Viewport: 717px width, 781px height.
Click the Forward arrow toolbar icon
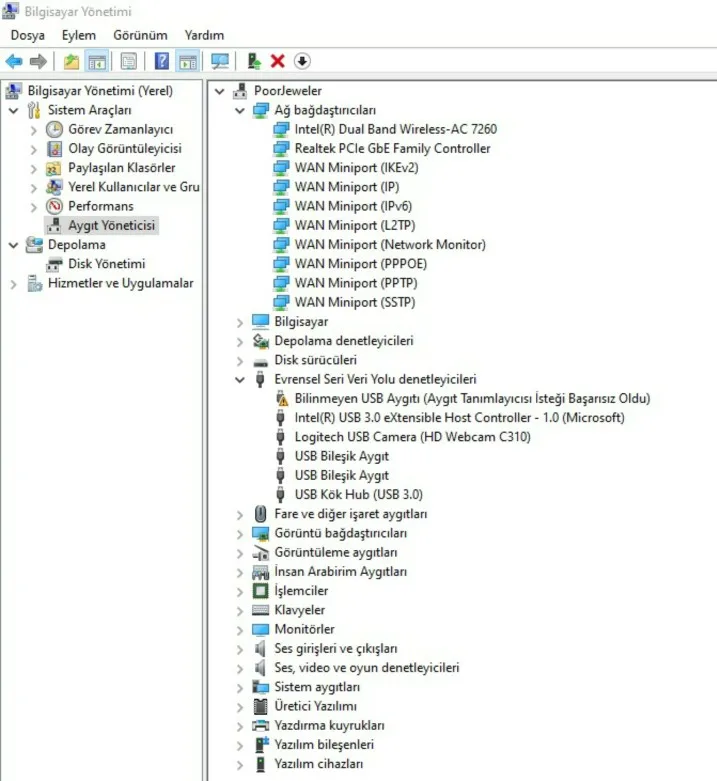tap(38, 61)
